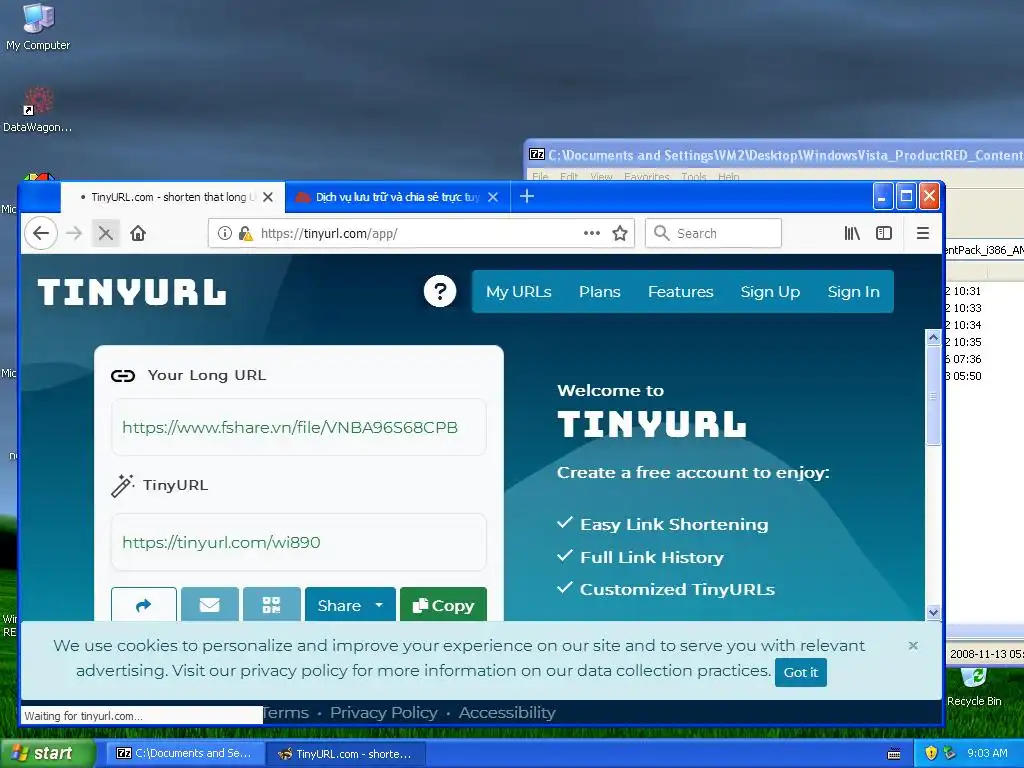Screen dimensions: 1024x768
Task: Open My Computer desktop icon
Action: point(38,27)
